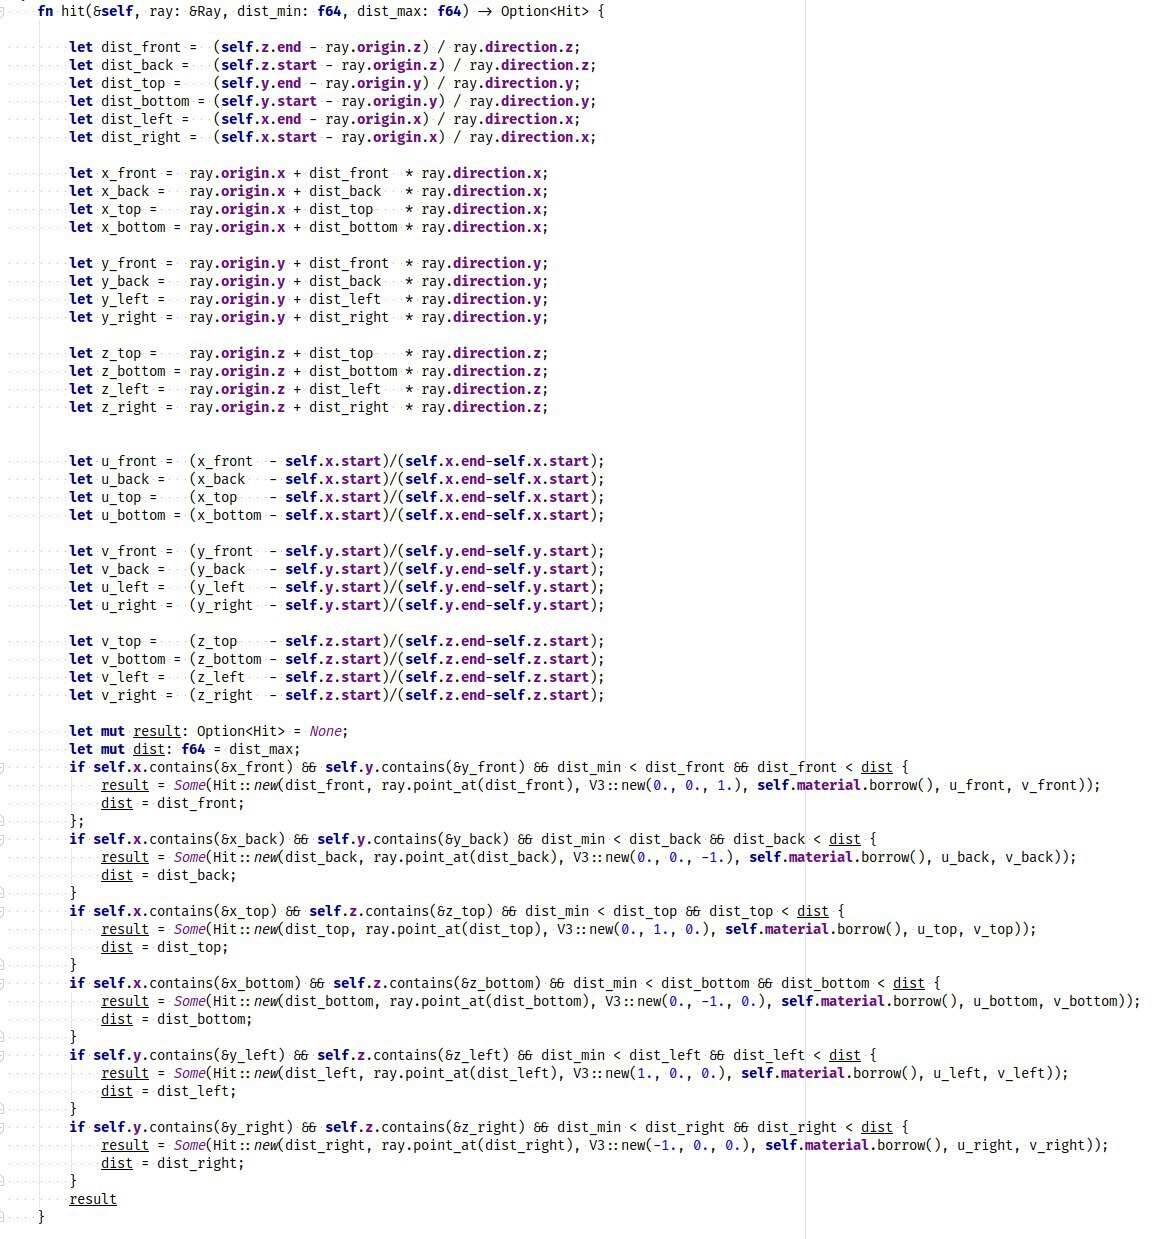This screenshot has width=1160, height=1239.
Task: Click V3::new(1., 0., 0.) normal vector
Action: click(649, 1073)
